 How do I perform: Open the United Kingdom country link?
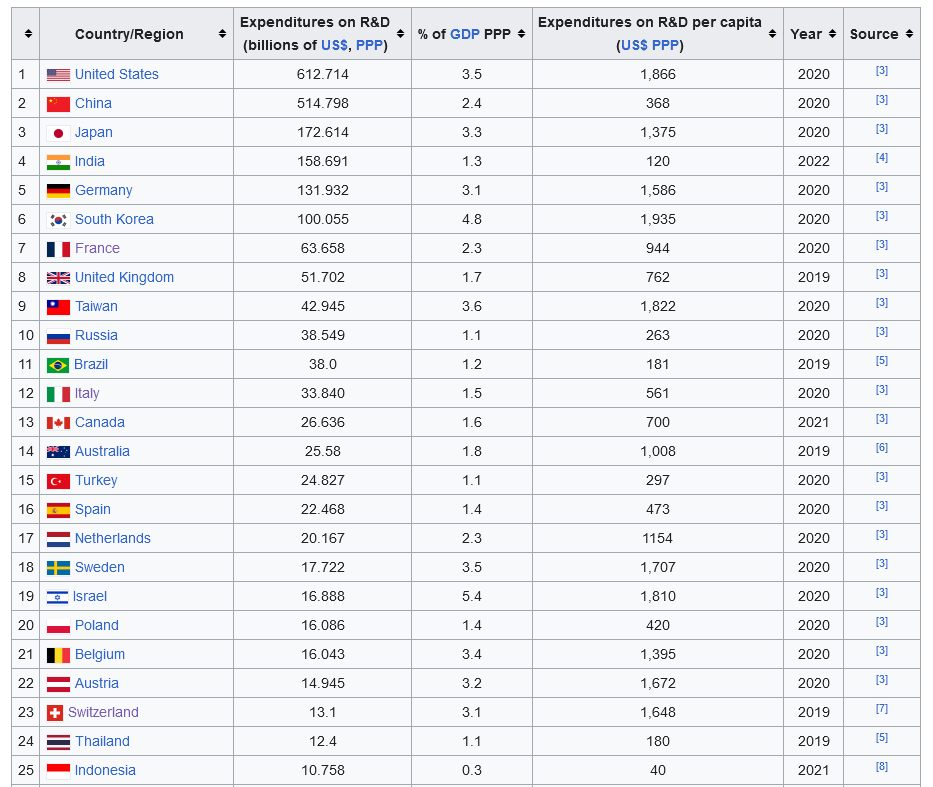(124, 277)
